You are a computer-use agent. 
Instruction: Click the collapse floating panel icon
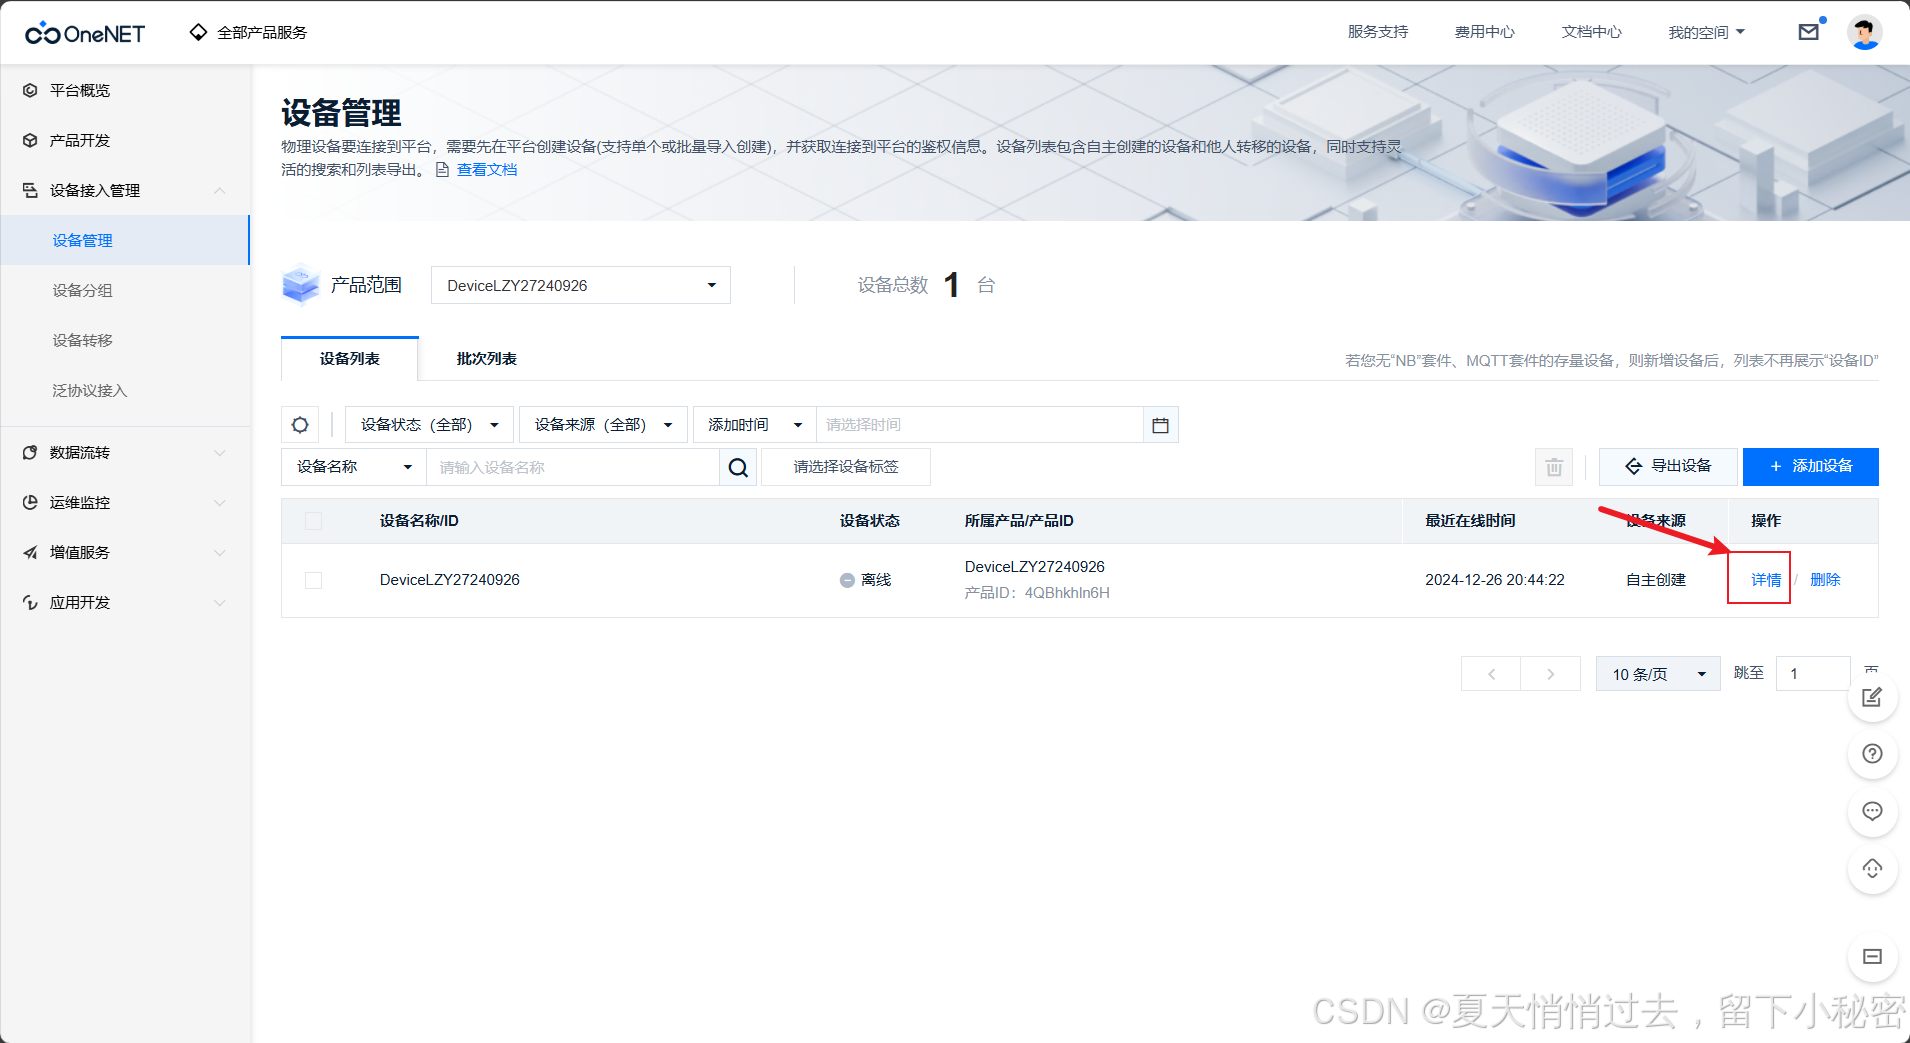pos(1872,957)
